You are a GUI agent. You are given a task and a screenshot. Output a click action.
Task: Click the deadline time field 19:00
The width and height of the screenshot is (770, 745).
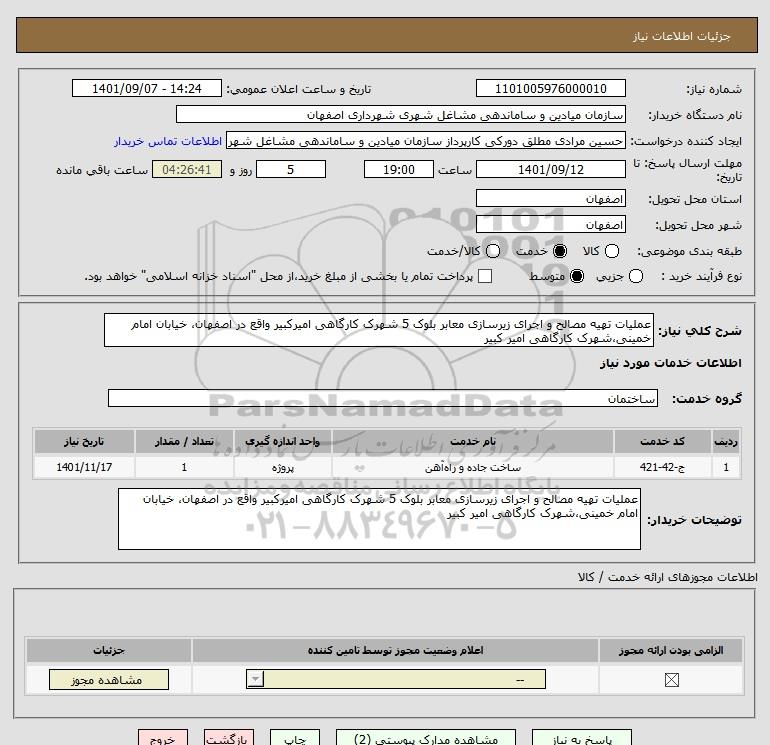coord(399,169)
